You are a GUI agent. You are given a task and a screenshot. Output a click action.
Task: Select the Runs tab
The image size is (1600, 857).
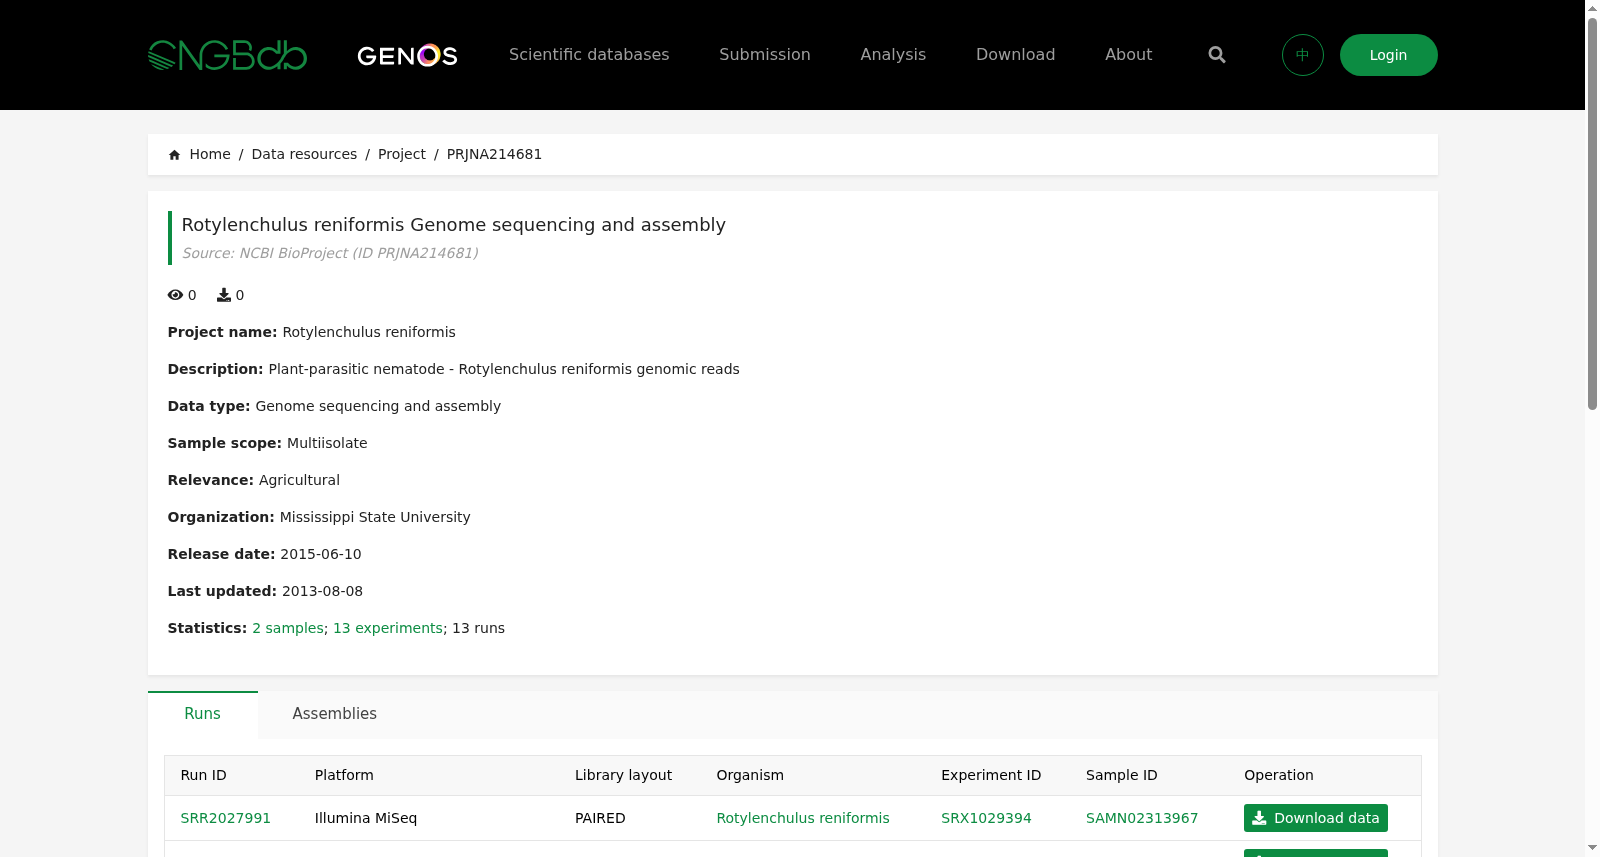(203, 714)
